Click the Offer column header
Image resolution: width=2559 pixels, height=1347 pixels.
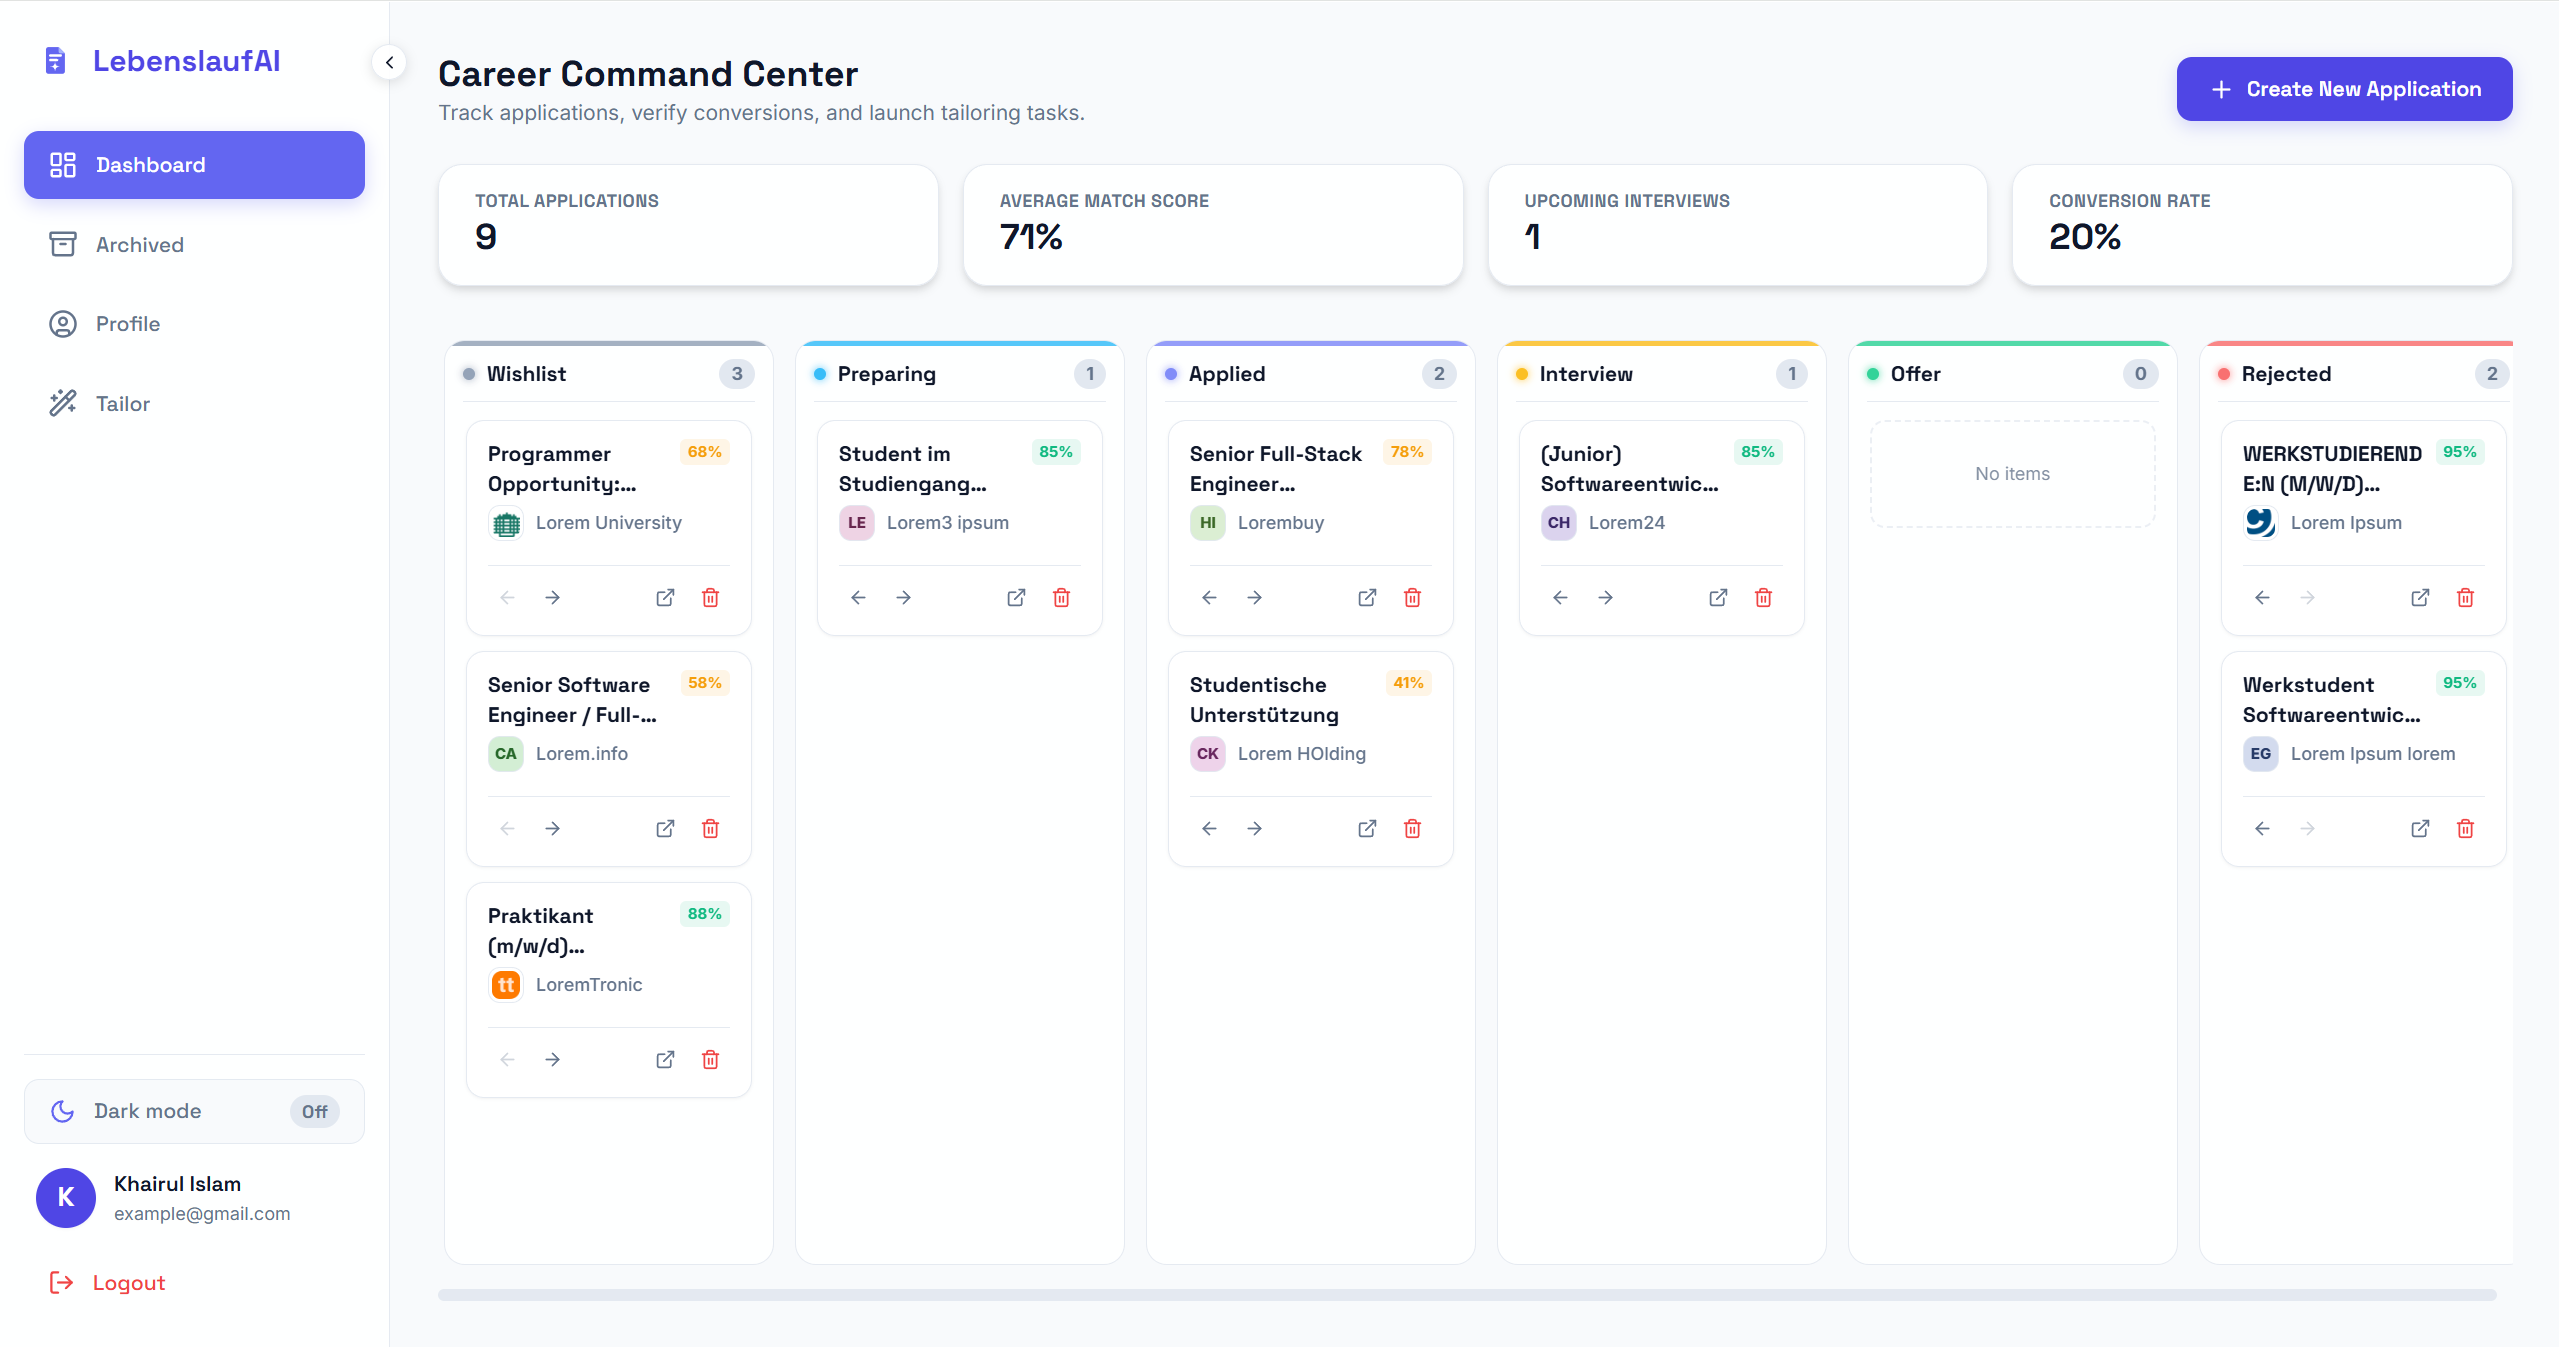click(x=2012, y=374)
